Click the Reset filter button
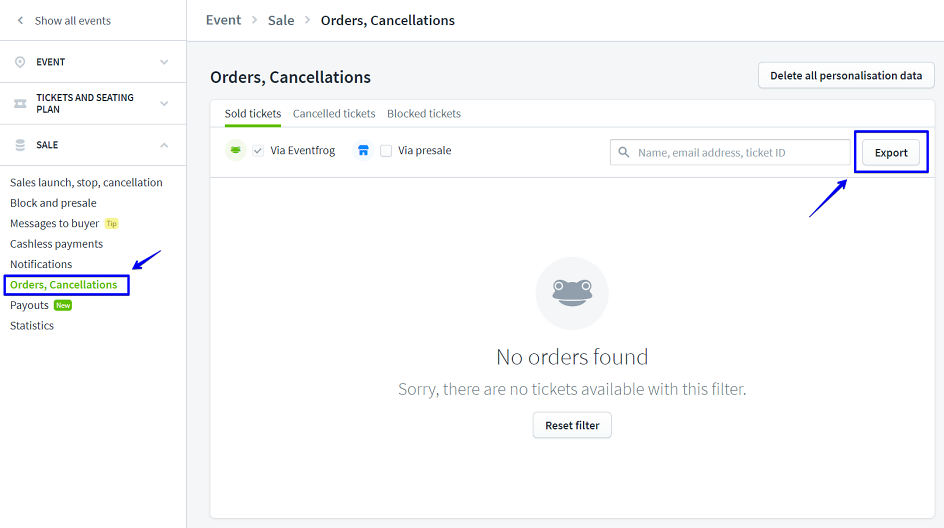This screenshot has height=528, width=944. pos(572,425)
